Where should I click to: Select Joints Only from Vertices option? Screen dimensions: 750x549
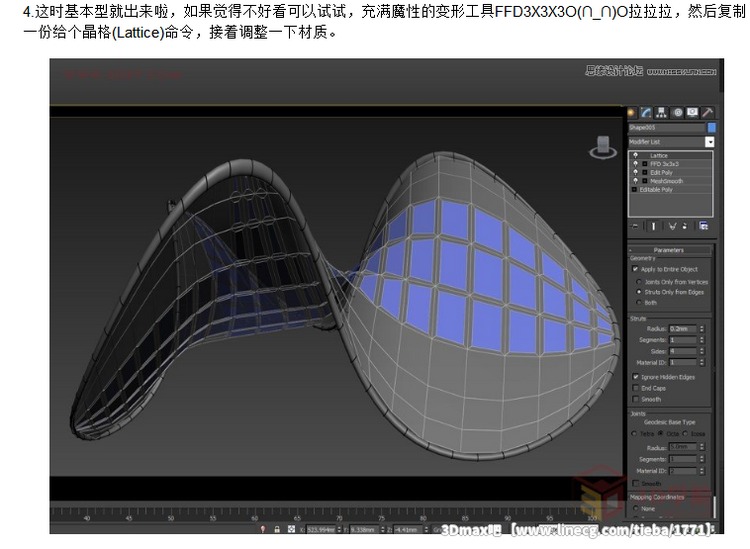click(x=639, y=282)
